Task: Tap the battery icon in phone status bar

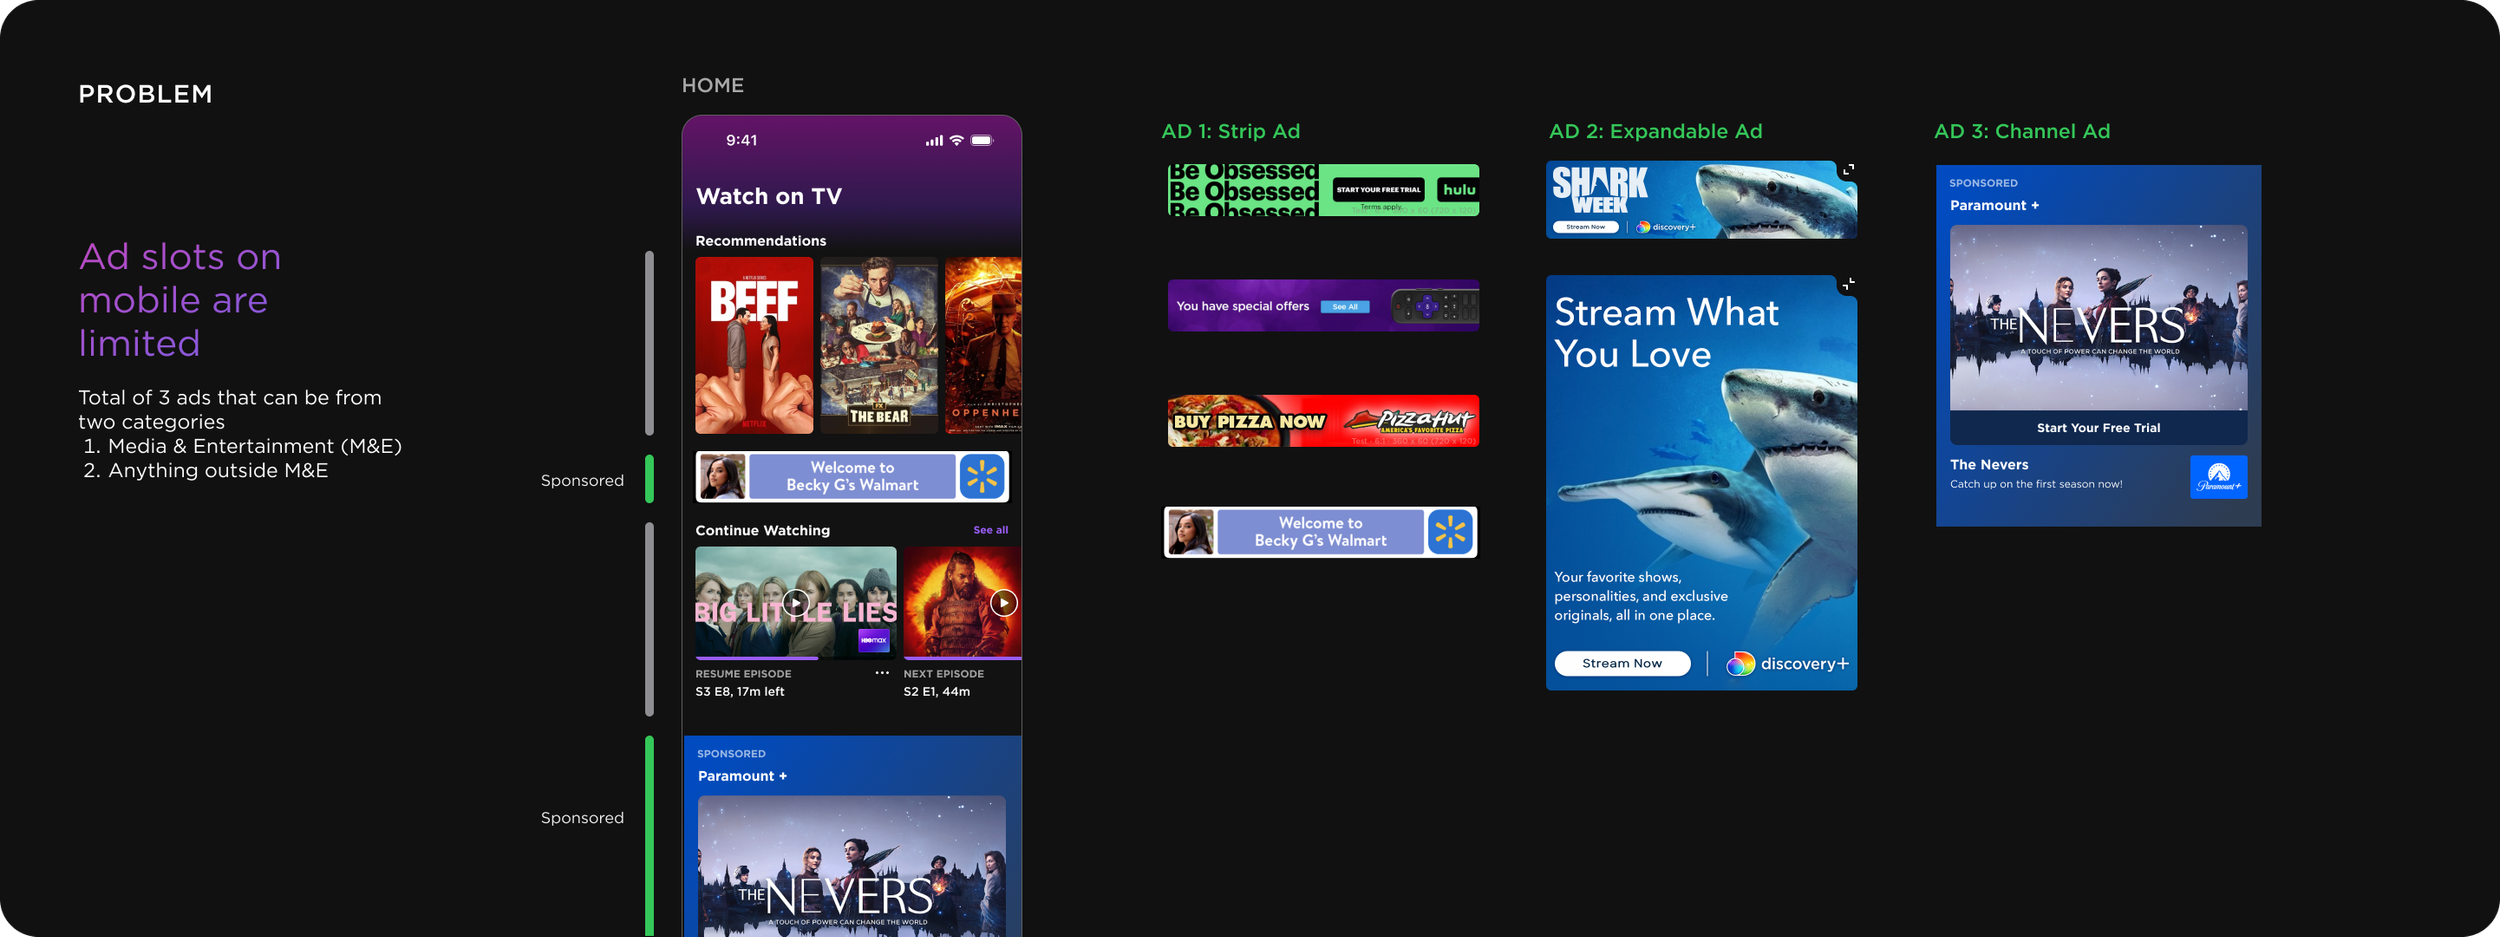Action: point(982,141)
